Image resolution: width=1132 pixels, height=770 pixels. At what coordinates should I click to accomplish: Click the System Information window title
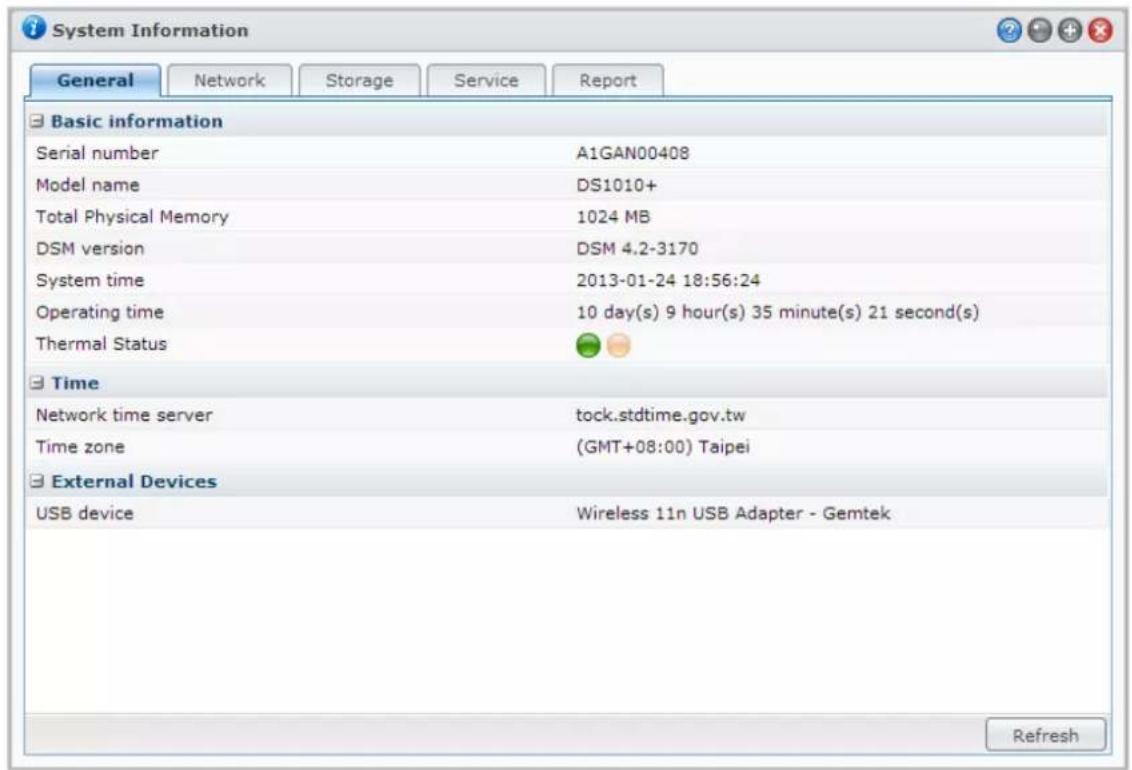[150, 30]
